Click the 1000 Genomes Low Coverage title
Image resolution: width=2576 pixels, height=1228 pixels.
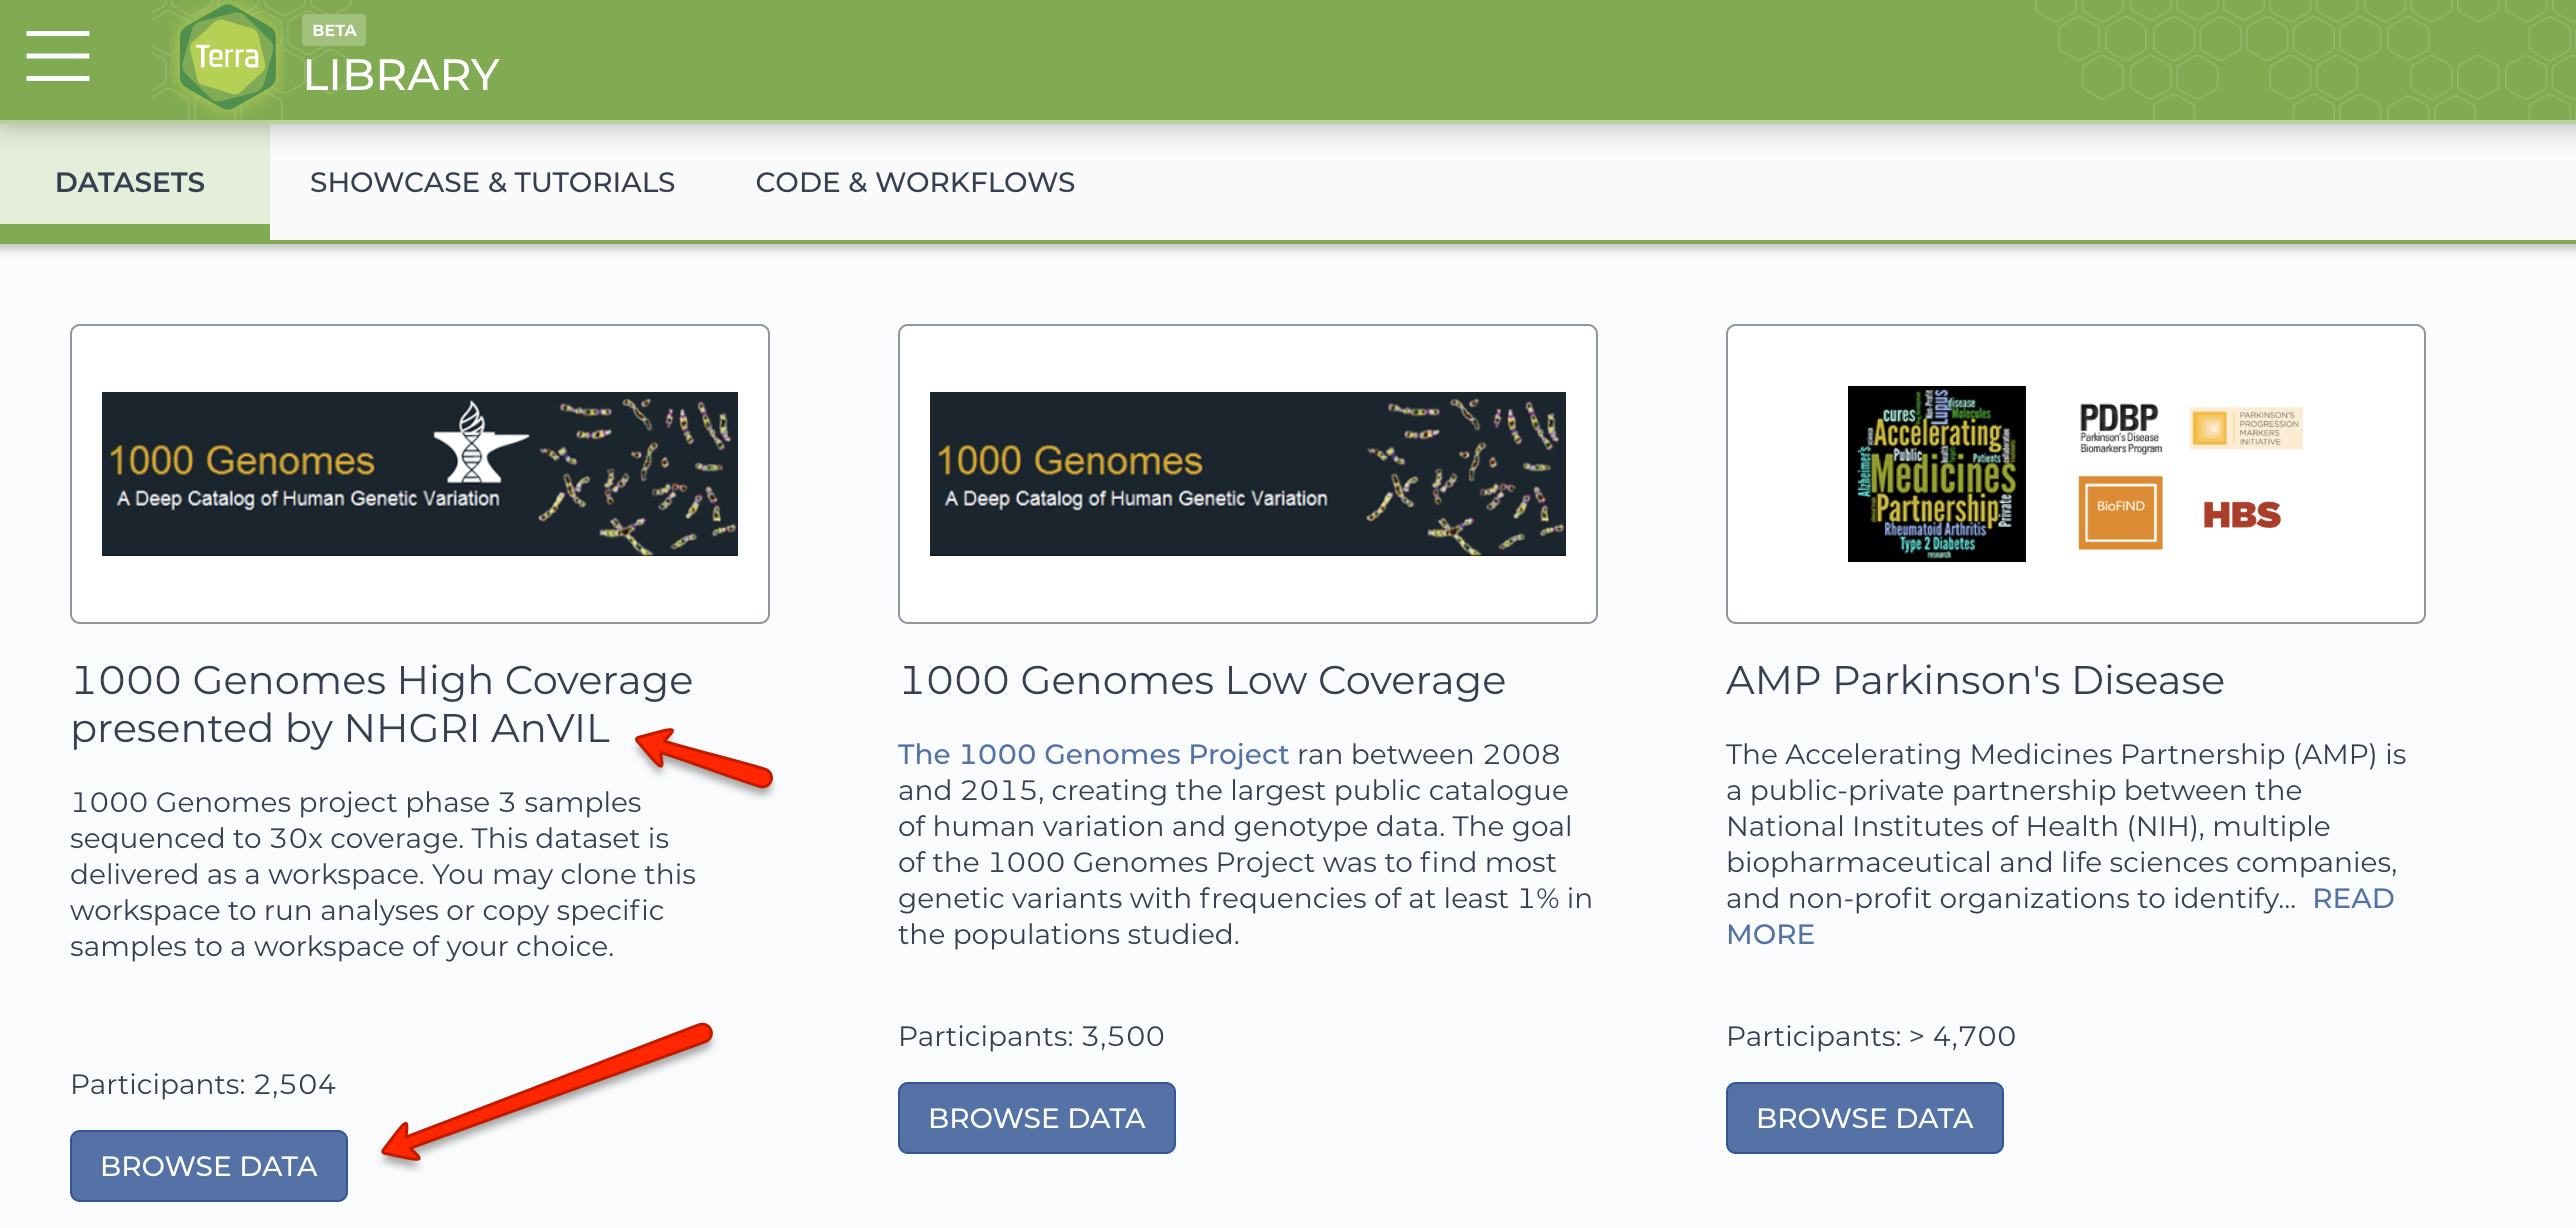tap(1202, 680)
